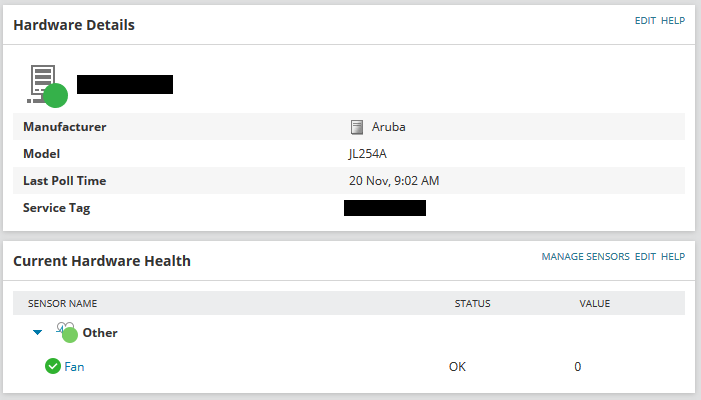
Task: Open the Fan sensor link
Action: click(75, 367)
